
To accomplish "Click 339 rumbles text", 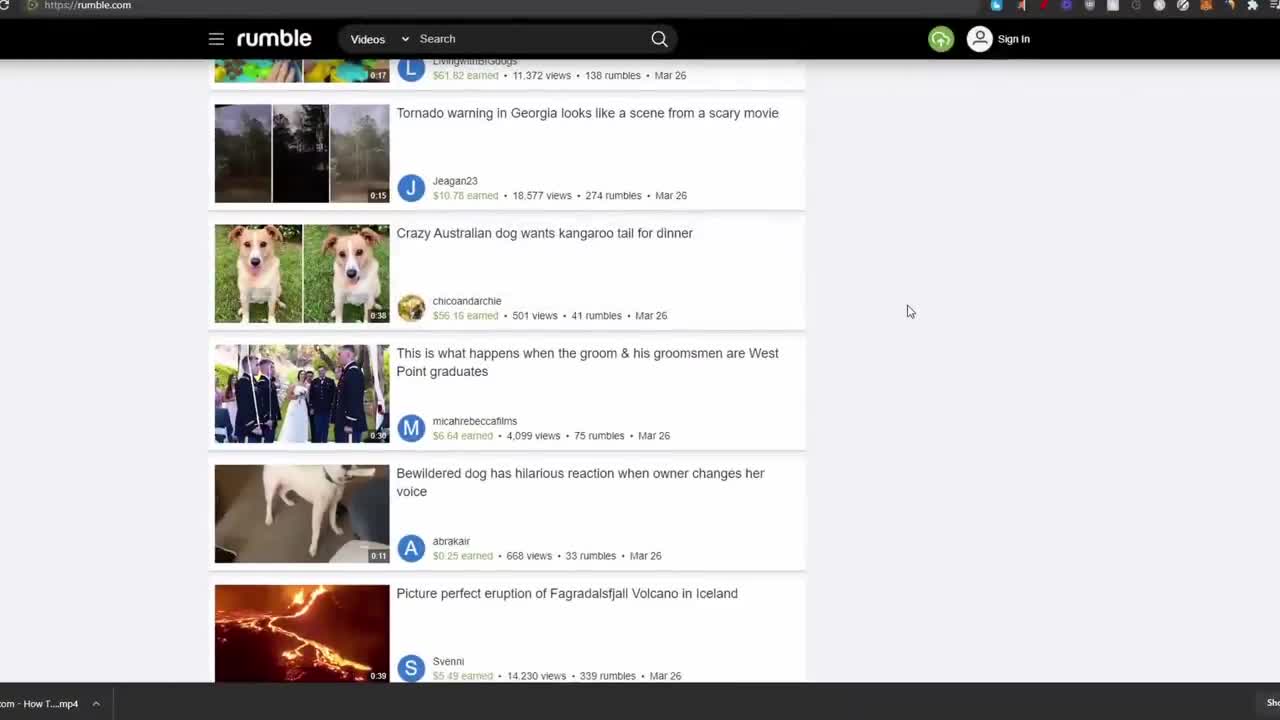I will 607,676.
